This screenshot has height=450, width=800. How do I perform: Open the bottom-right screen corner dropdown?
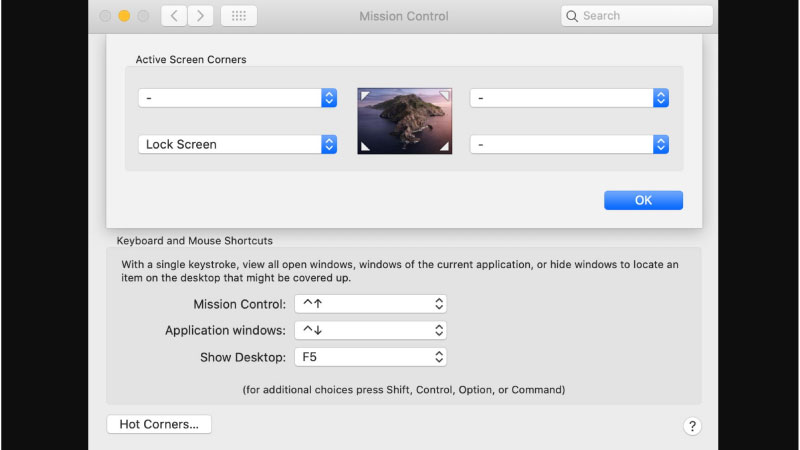[x=568, y=144]
